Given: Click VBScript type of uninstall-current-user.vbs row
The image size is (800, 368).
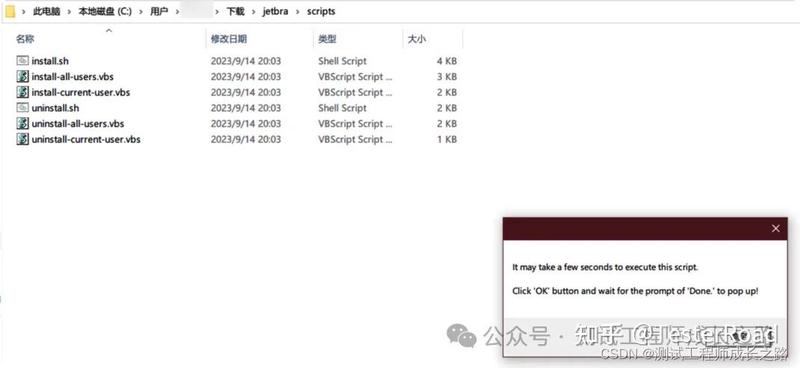Looking at the screenshot, I should (355, 139).
